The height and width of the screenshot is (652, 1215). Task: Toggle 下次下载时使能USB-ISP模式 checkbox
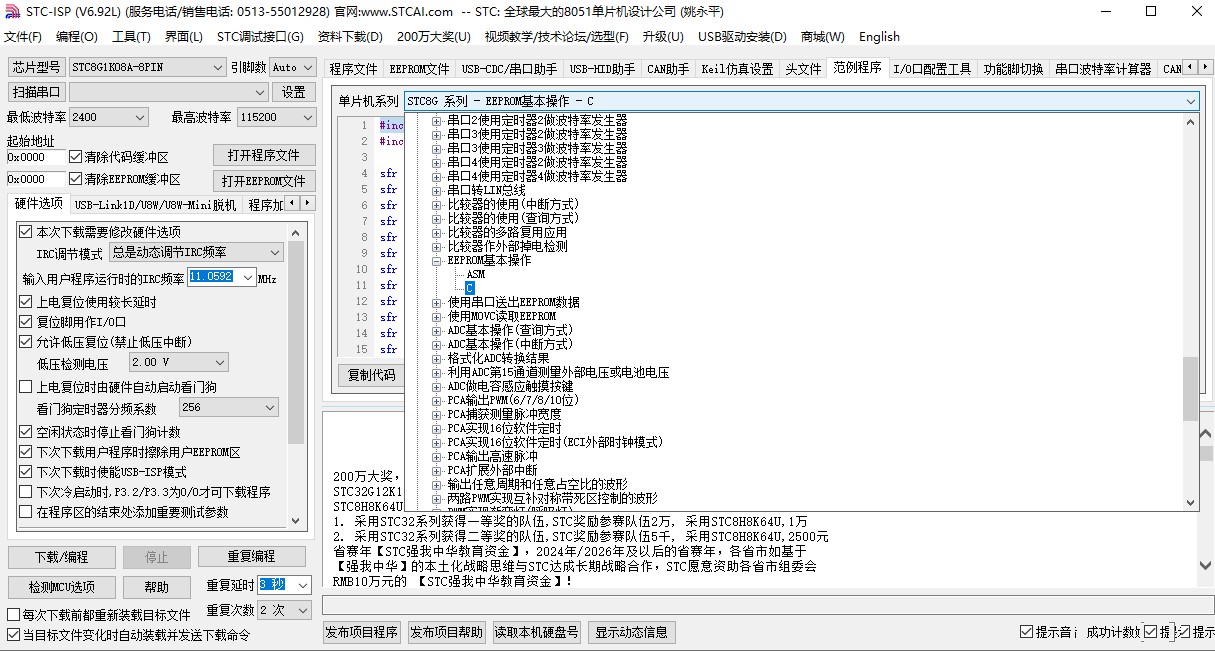(x=26, y=472)
